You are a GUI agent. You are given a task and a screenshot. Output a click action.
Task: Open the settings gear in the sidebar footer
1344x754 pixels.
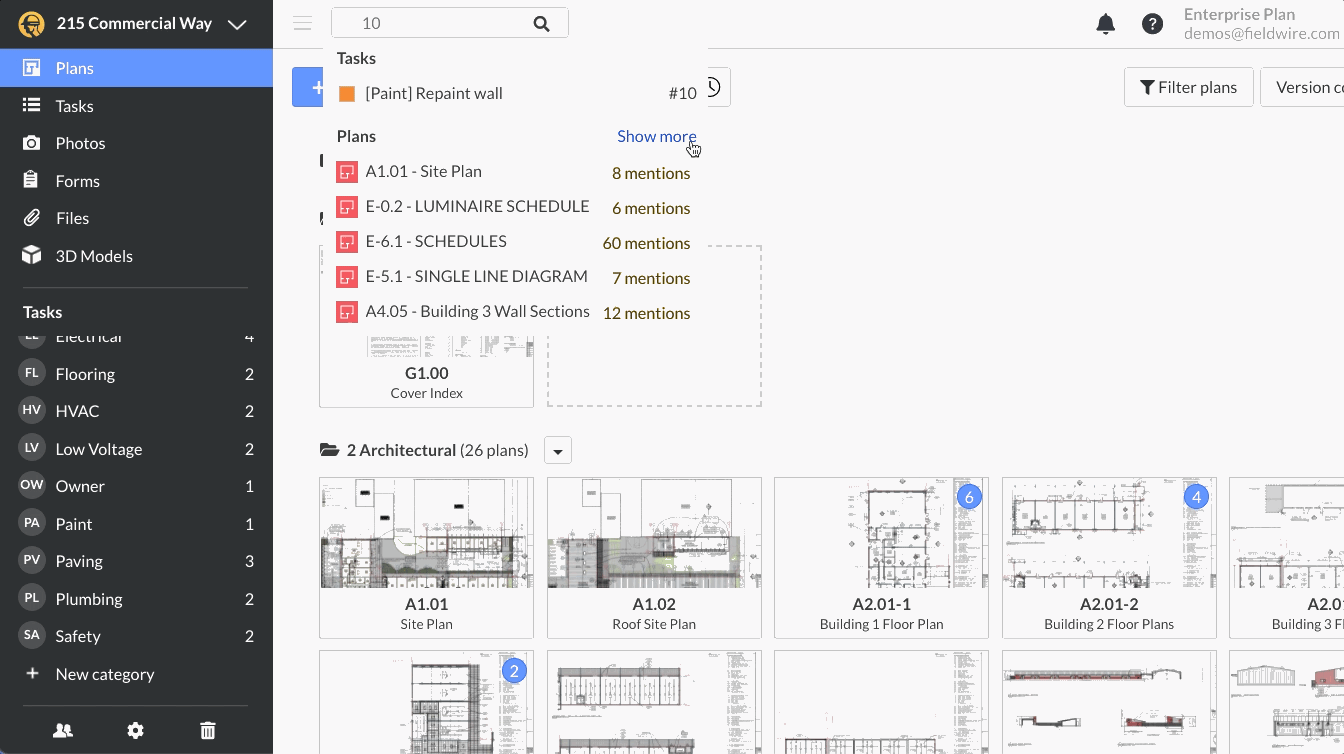click(x=136, y=731)
